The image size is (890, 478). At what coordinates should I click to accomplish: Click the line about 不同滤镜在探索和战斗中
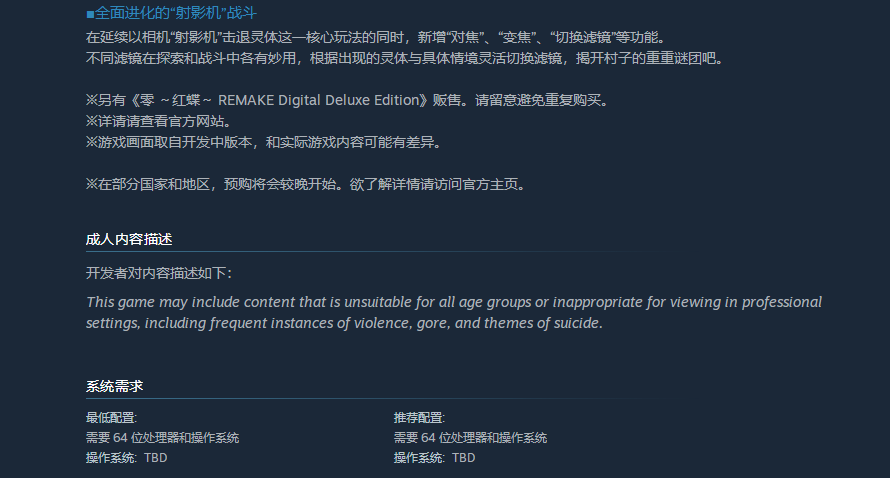pos(403,58)
